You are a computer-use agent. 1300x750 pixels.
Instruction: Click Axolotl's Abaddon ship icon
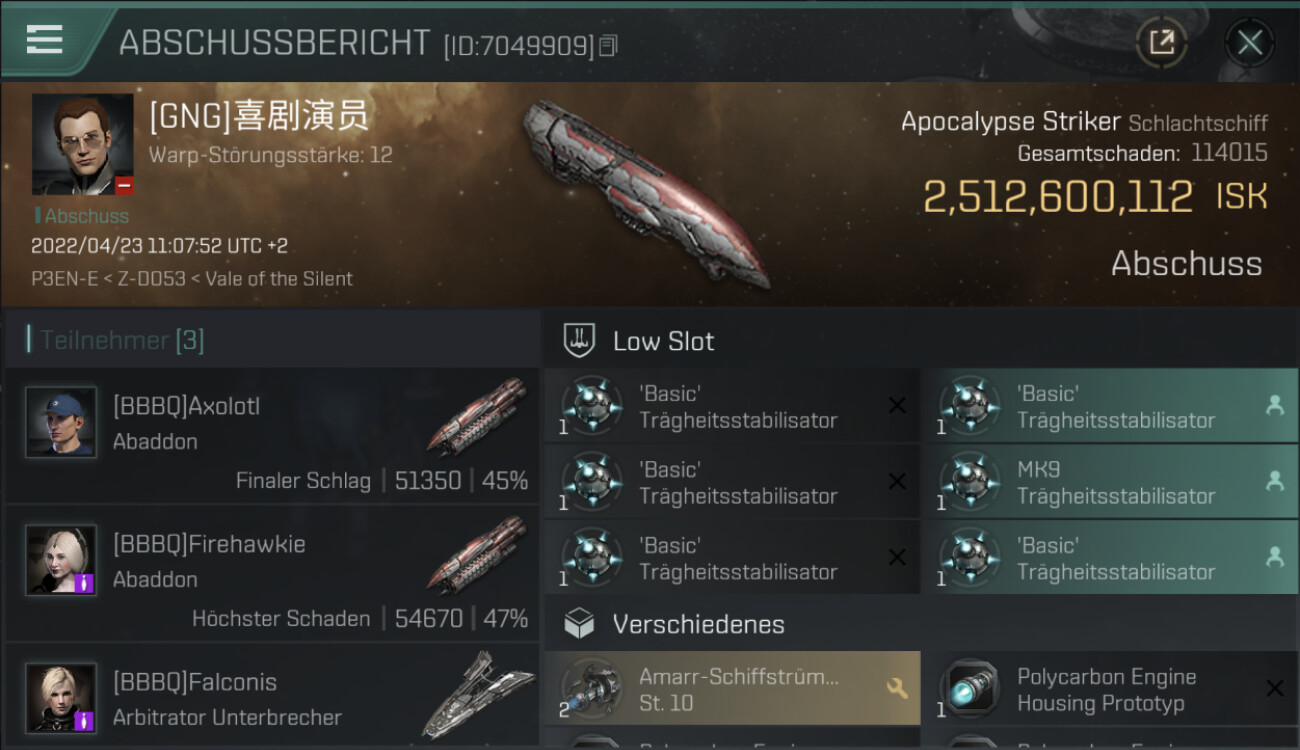(477, 416)
